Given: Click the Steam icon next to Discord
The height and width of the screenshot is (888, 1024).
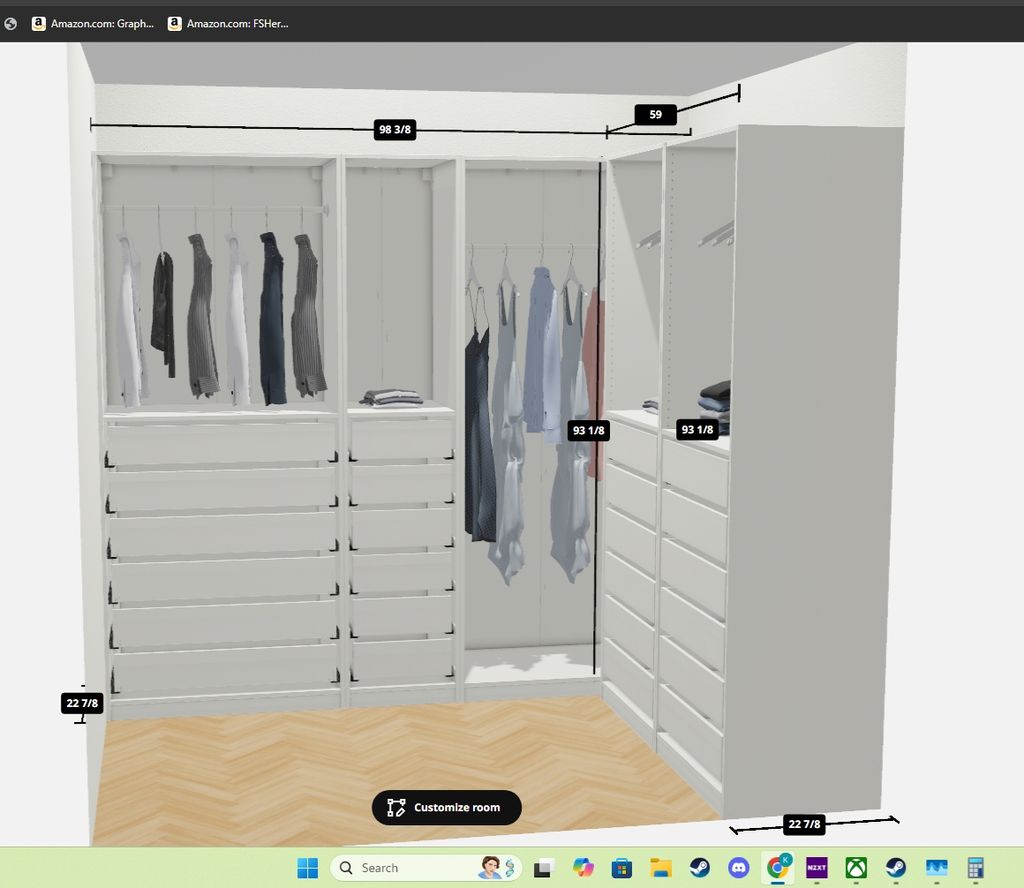Looking at the screenshot, I should pos(700,867).
